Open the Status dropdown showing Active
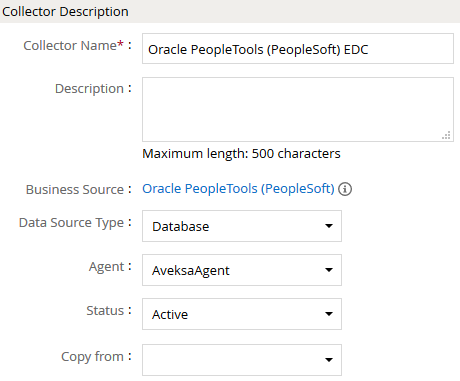Viewport: 460px width, 381px height. pyautogui.click(x=242, y=314)
